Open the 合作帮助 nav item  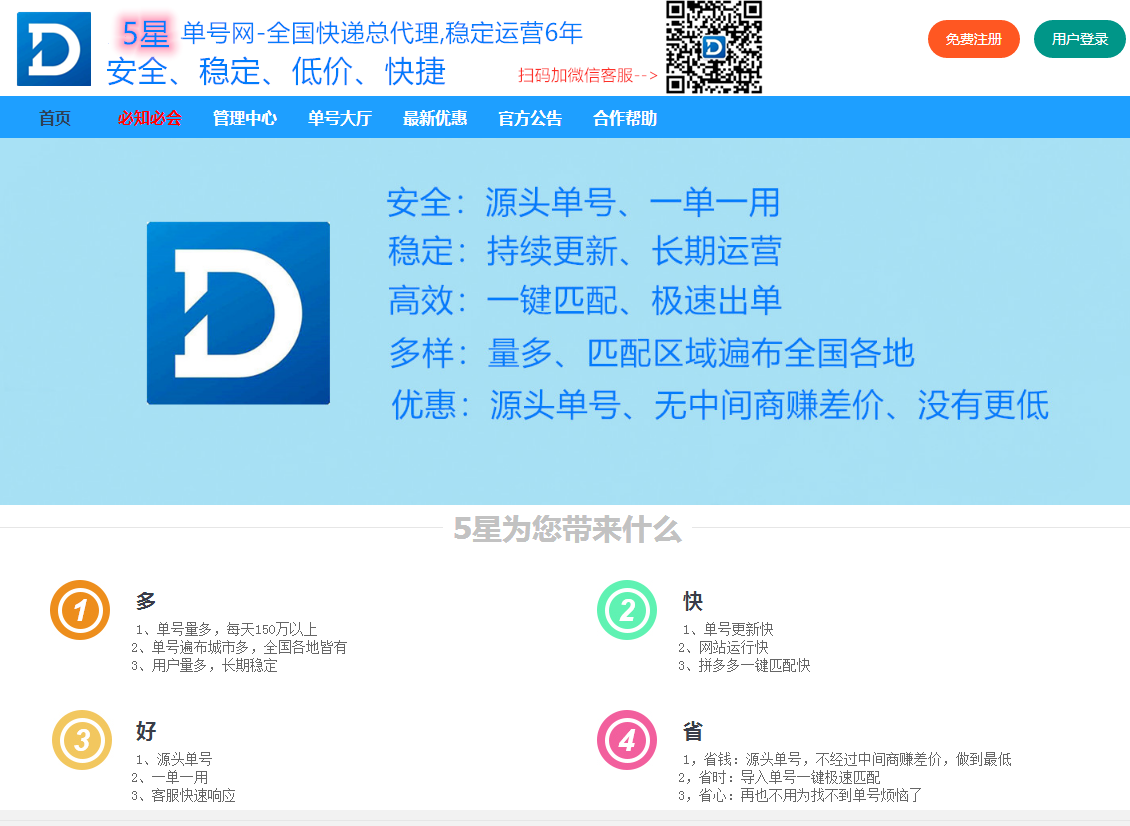(x=626, y=118)
